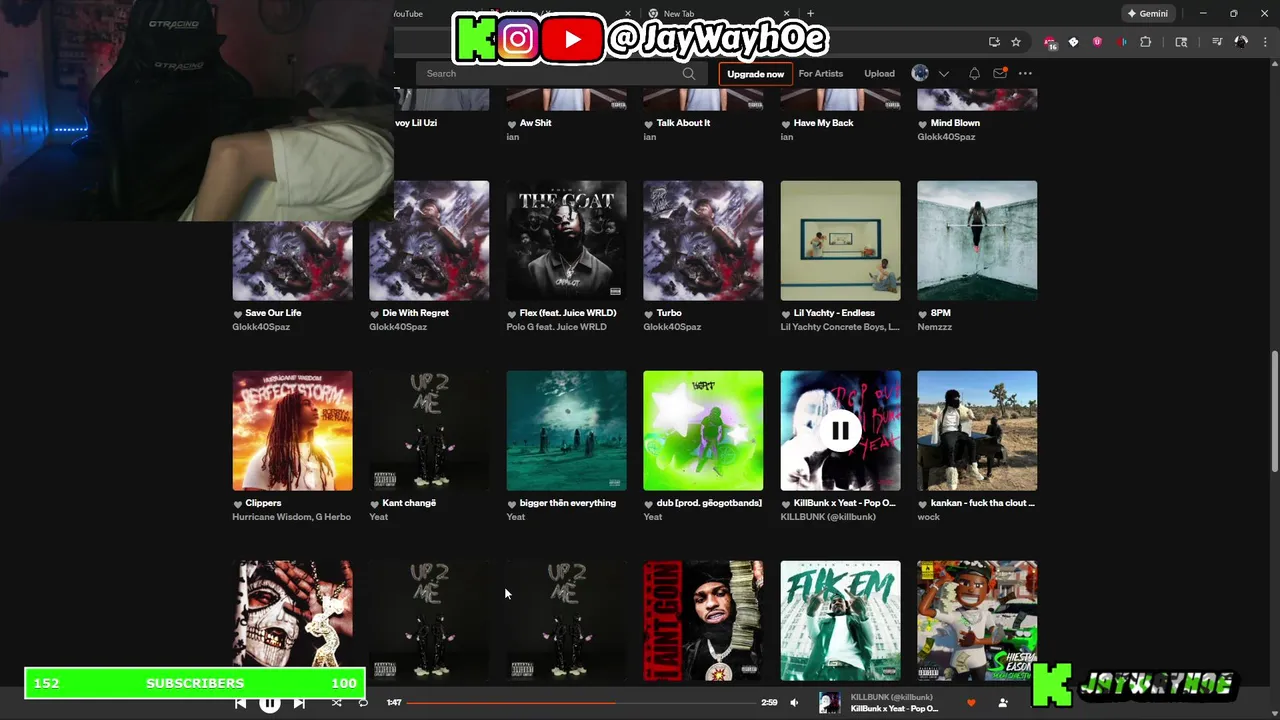Skip to the next track
Viewport: 1280px width, 720px height.
tap(299, 703)
